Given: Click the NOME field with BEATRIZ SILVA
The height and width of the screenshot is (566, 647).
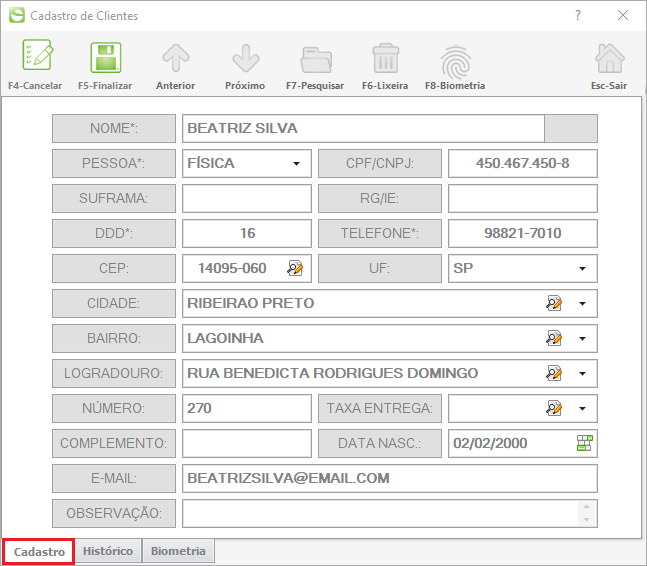Looking at the screenshot, I should (x=363, y=128).
